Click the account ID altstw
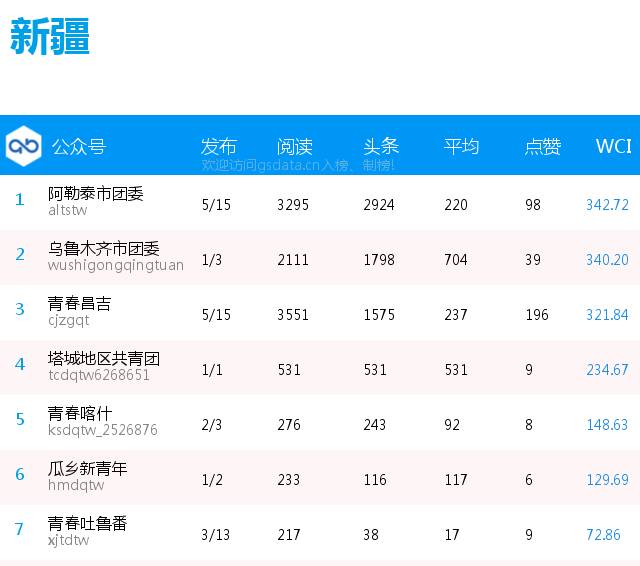The width and height of the screenshot is (640, 566). (68, 210)
